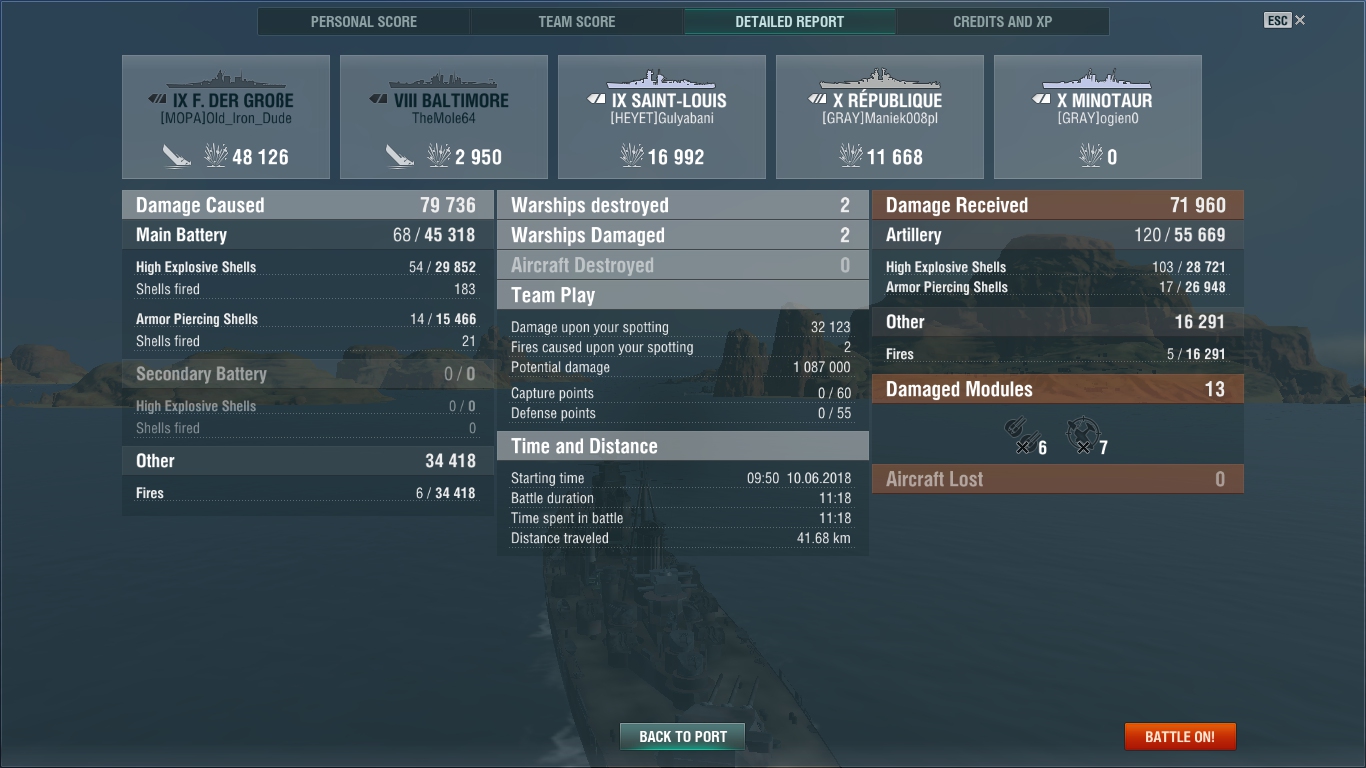Click the damage icon on Minotaur card

pyautogui.click(x=1091, y=155)
